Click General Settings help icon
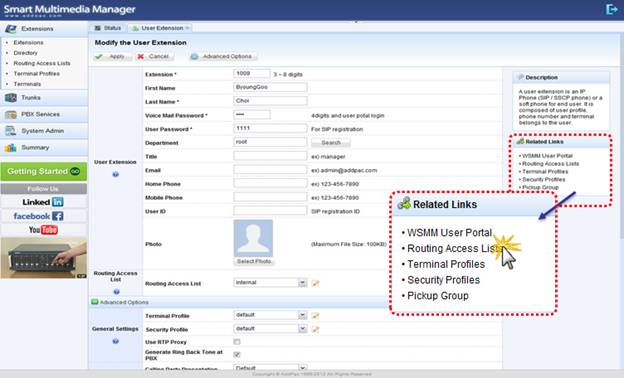 [115, 341]
